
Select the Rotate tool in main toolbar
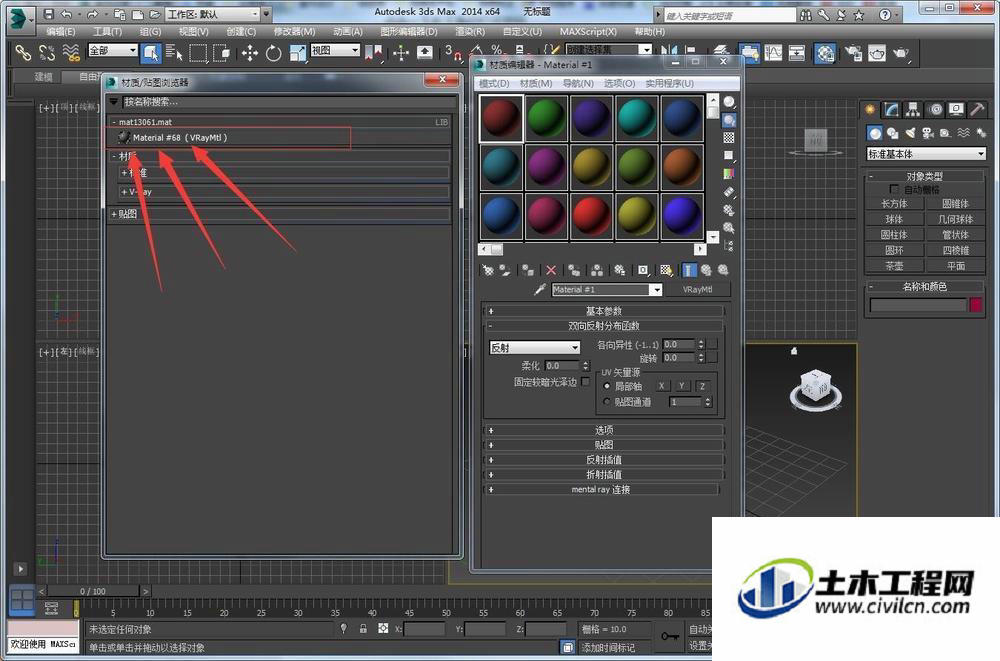click(x=274, y=53)
